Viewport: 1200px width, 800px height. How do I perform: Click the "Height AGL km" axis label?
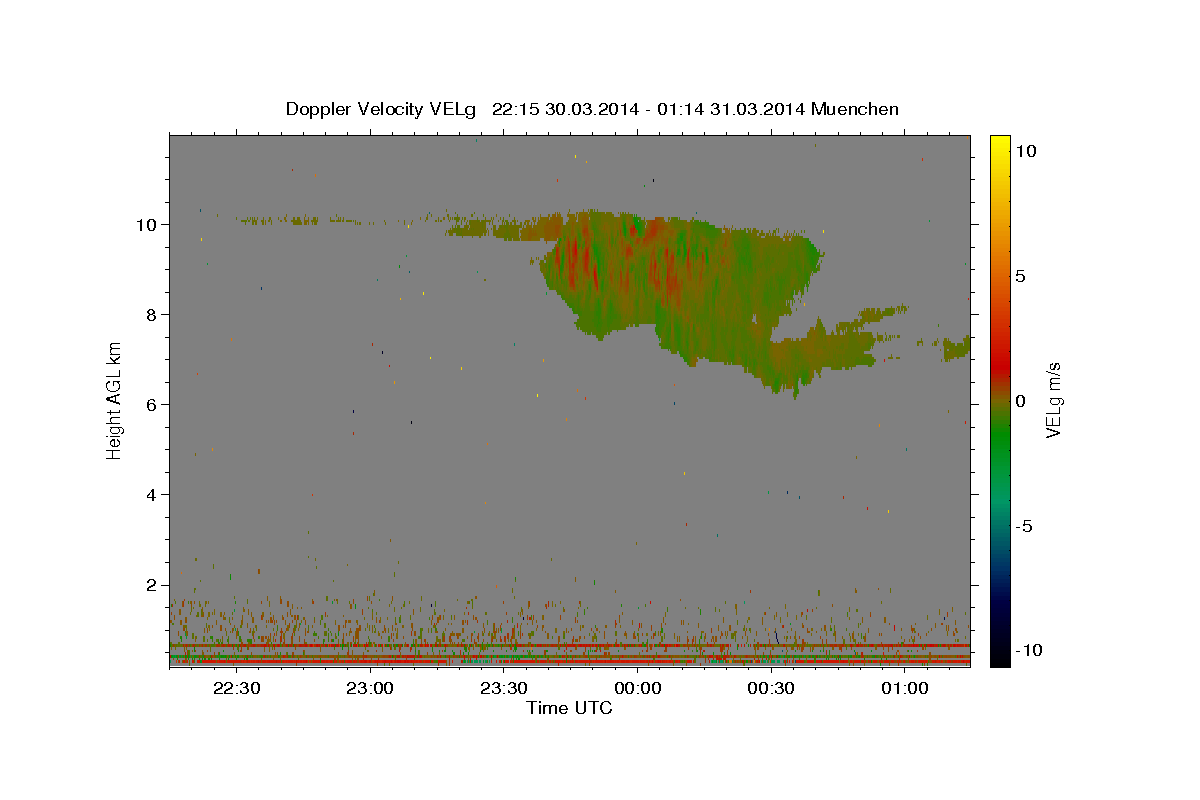pyautogui.click(x=115, y=400)
